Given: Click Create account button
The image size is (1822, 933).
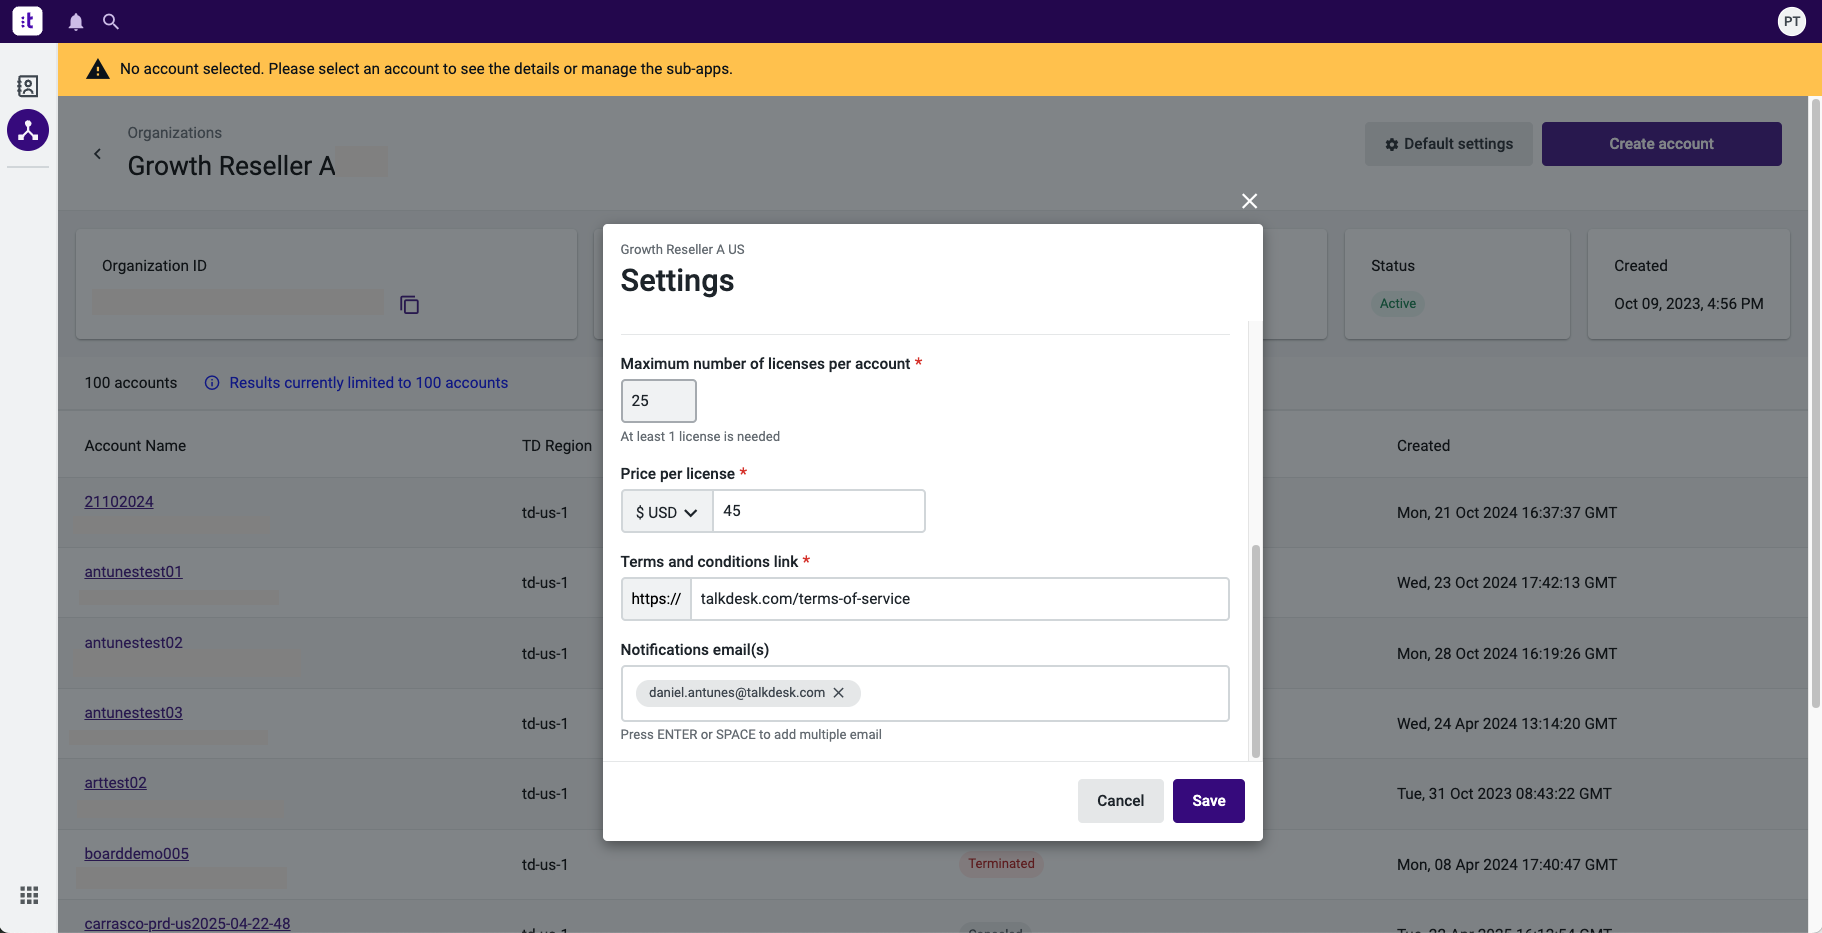Looking at the screenshot, I should point(1661,144).
